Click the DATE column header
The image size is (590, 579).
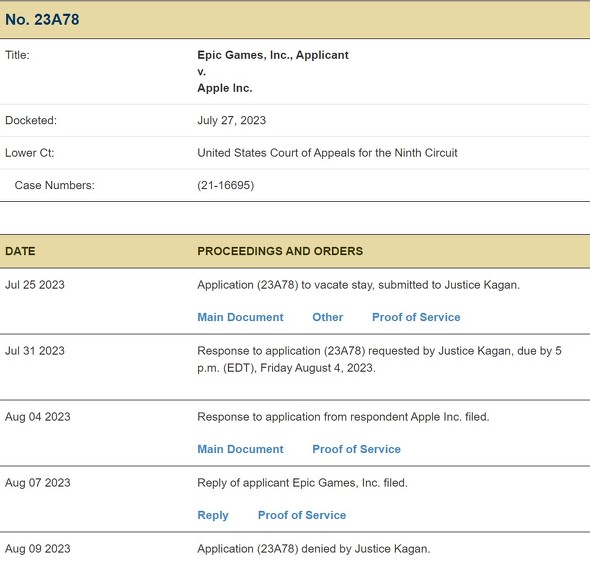click(x=20, y=251)
